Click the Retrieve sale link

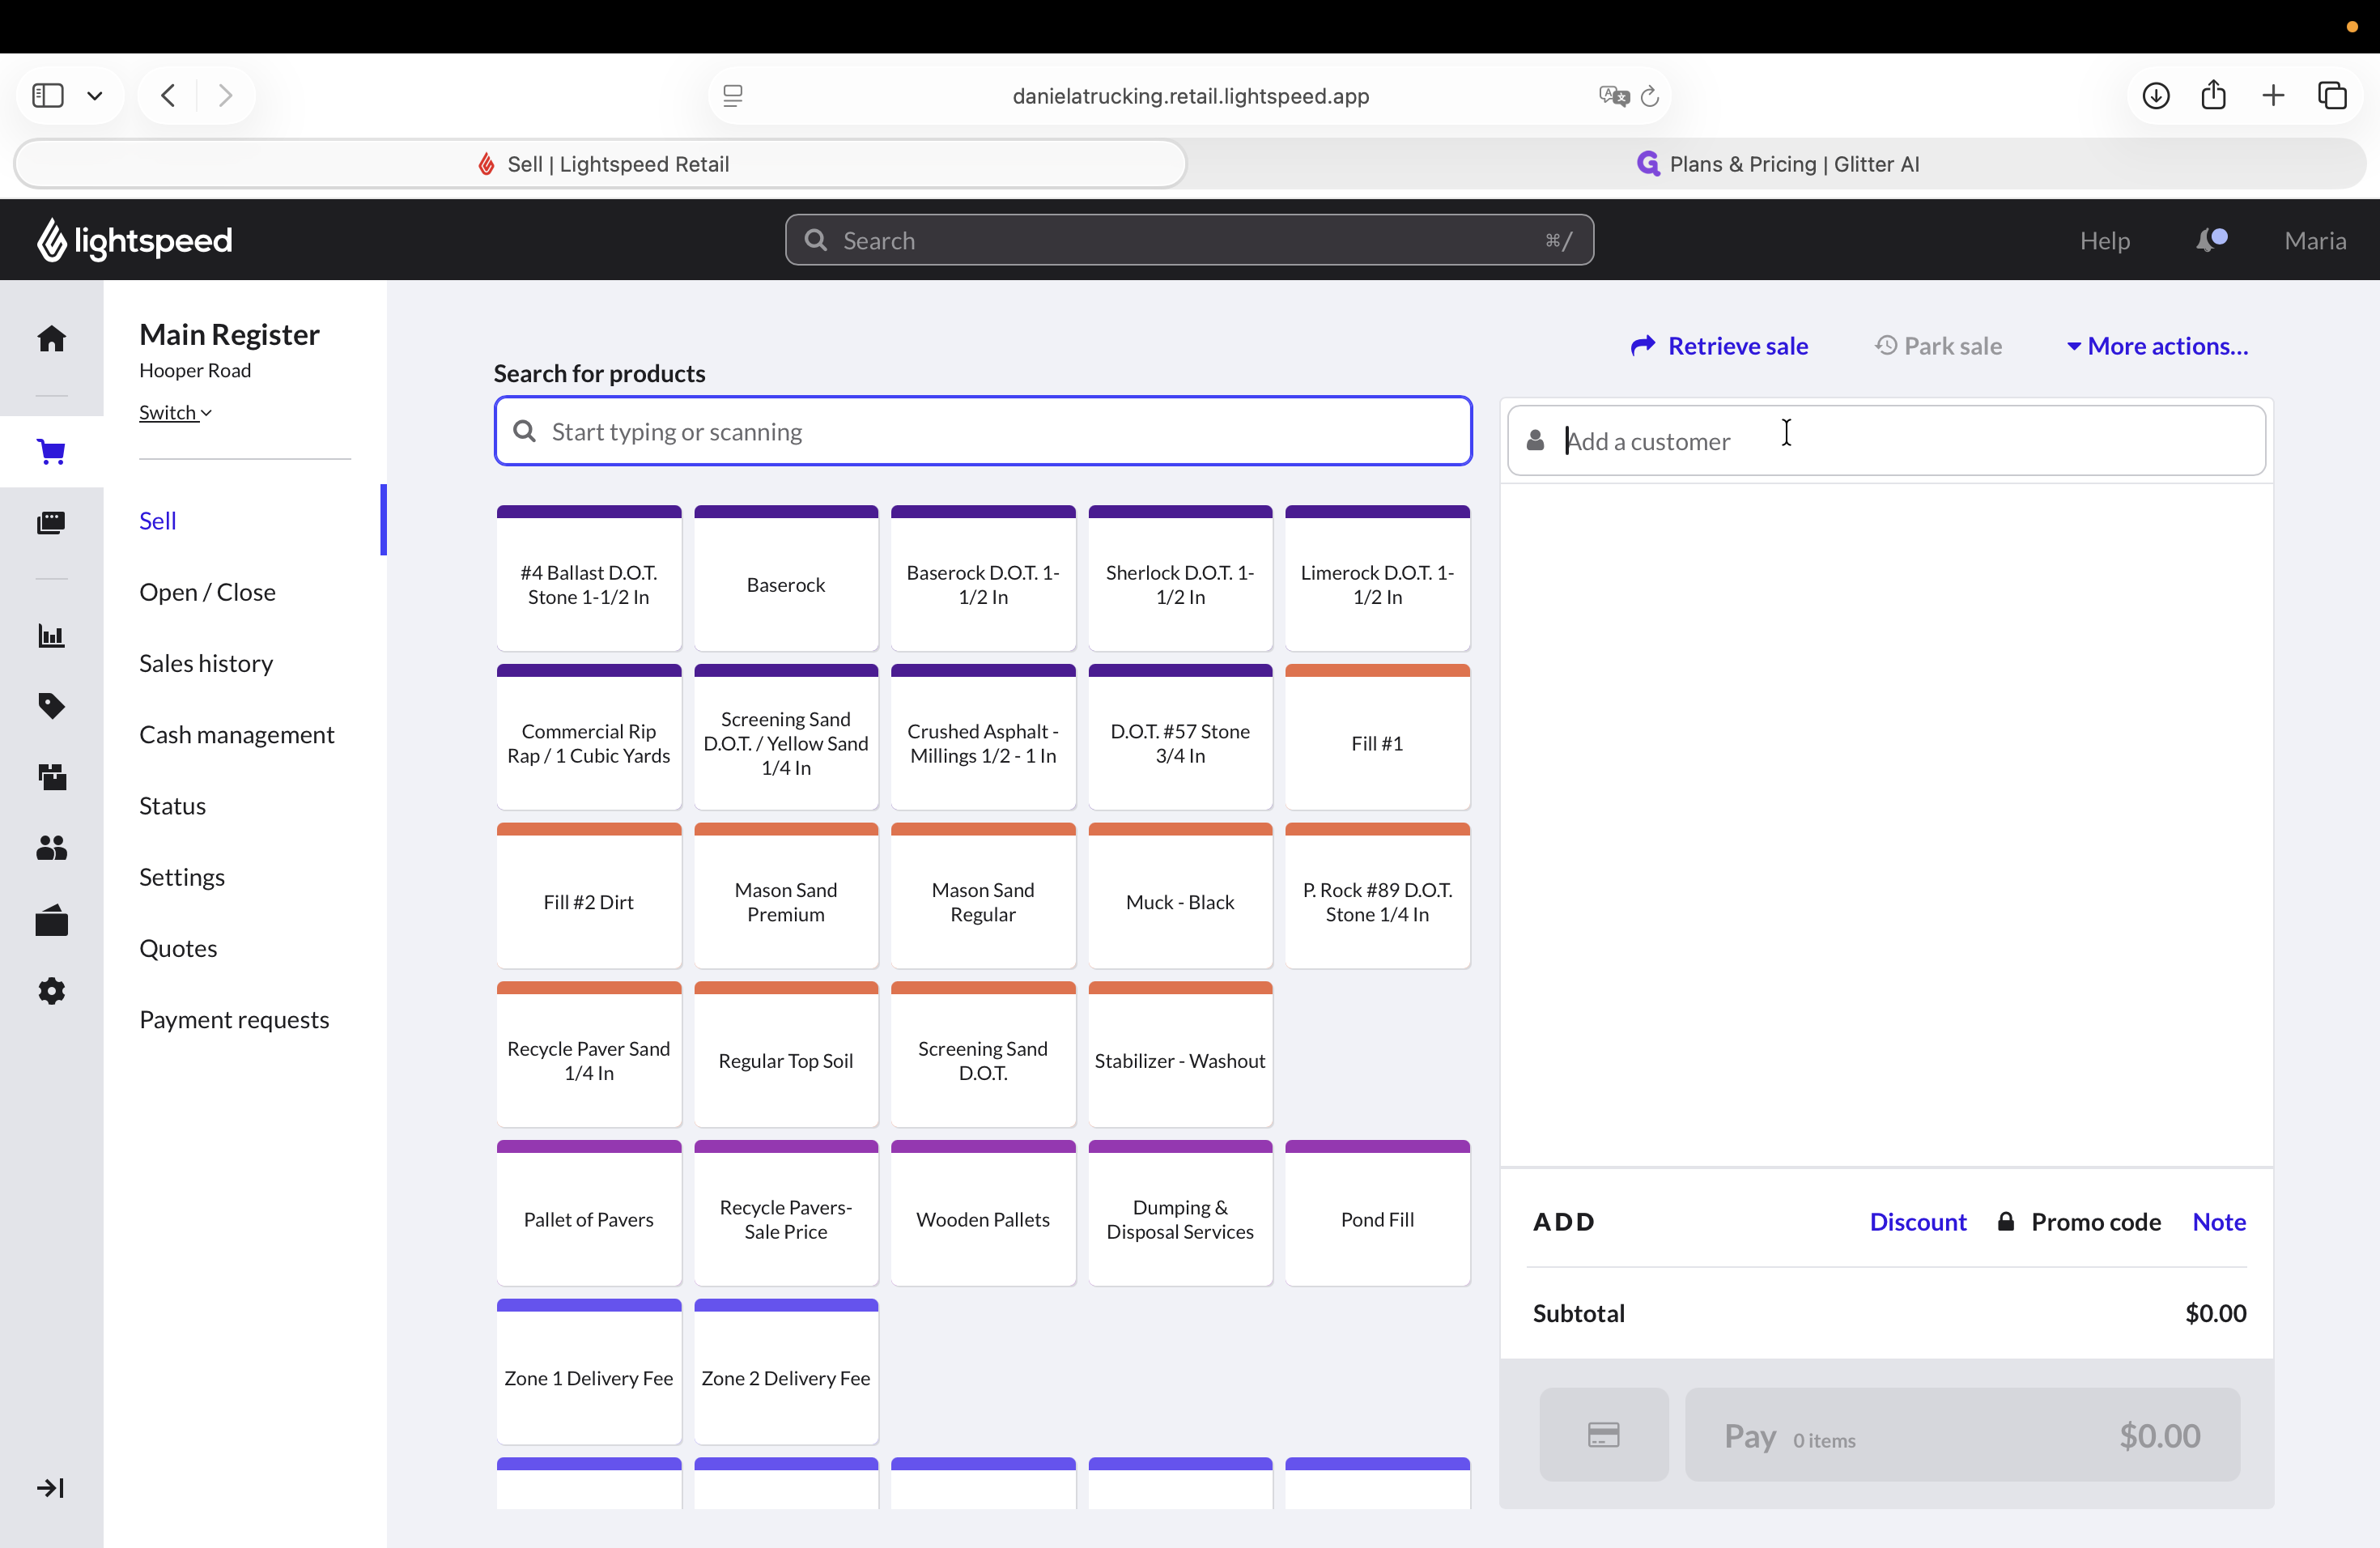click(1719, 346)
